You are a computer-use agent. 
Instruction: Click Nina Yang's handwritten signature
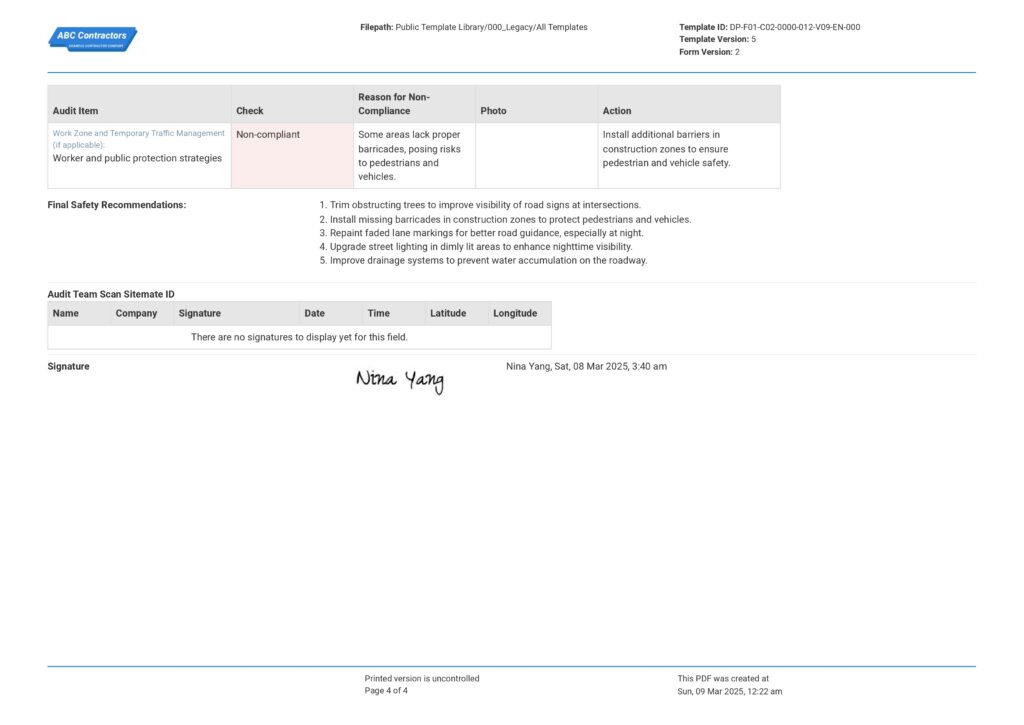coord(399,381)
